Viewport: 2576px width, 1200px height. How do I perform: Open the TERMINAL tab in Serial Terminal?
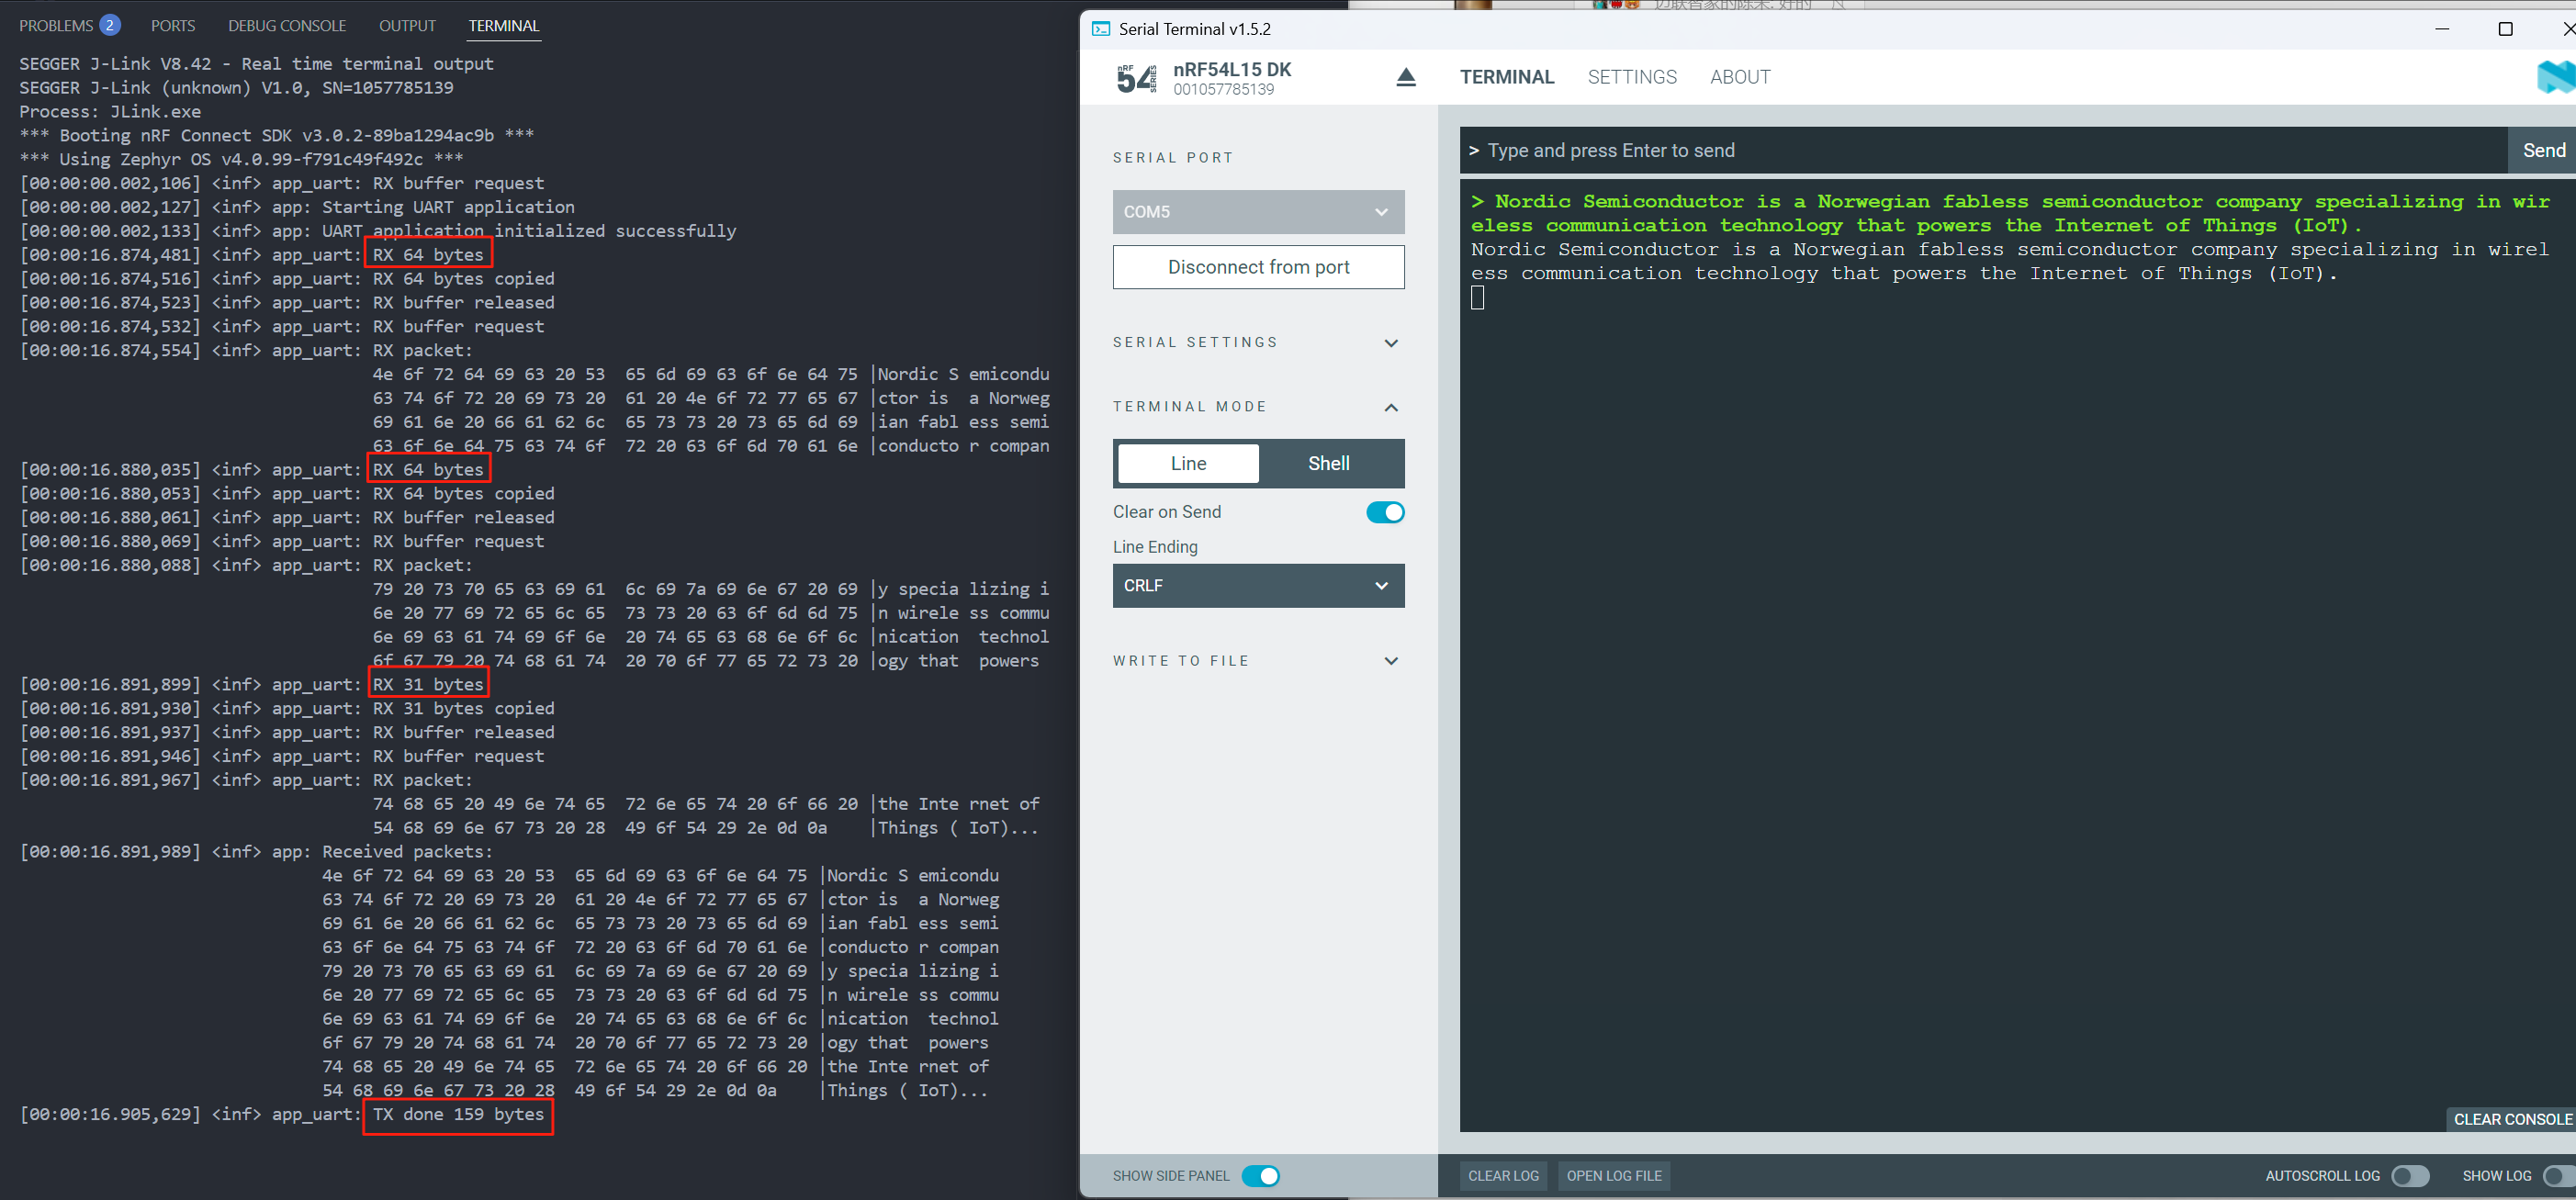click(x=1506, y=77)
